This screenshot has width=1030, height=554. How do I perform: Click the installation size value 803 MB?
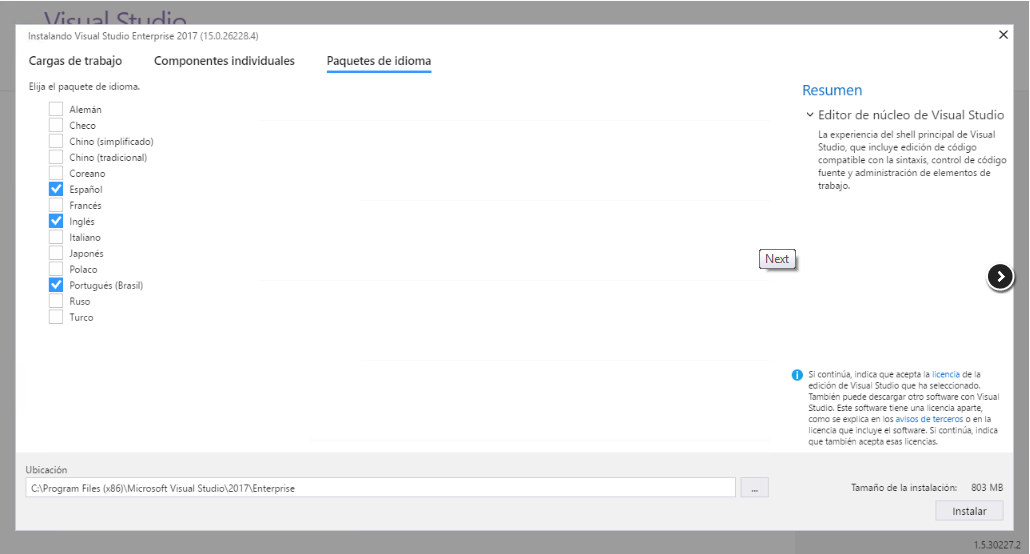(x=987, y=488)
